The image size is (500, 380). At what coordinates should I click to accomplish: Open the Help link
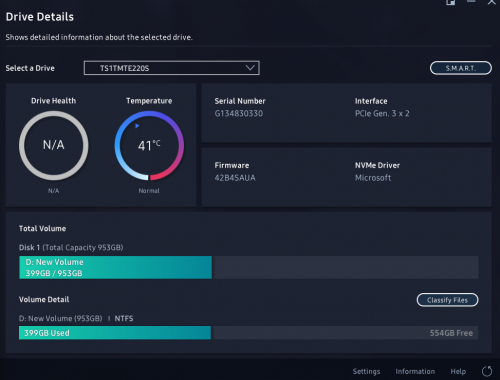point(458,371)
